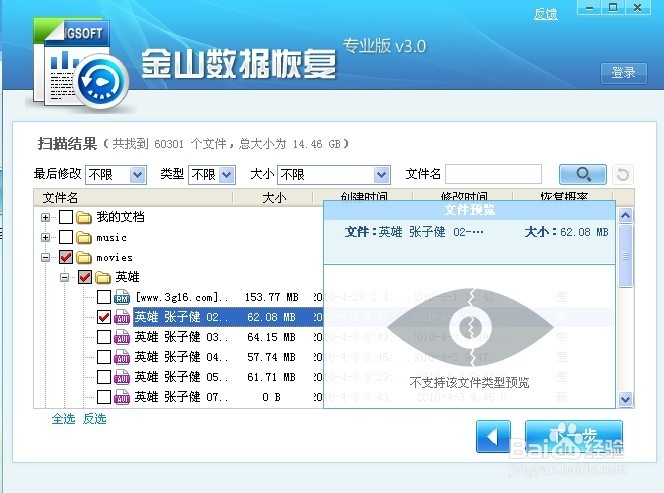Open the 最后修改 dropdown
Image resolution: width=664 pixels, height=493 pixels.
(x=116, y=174)
